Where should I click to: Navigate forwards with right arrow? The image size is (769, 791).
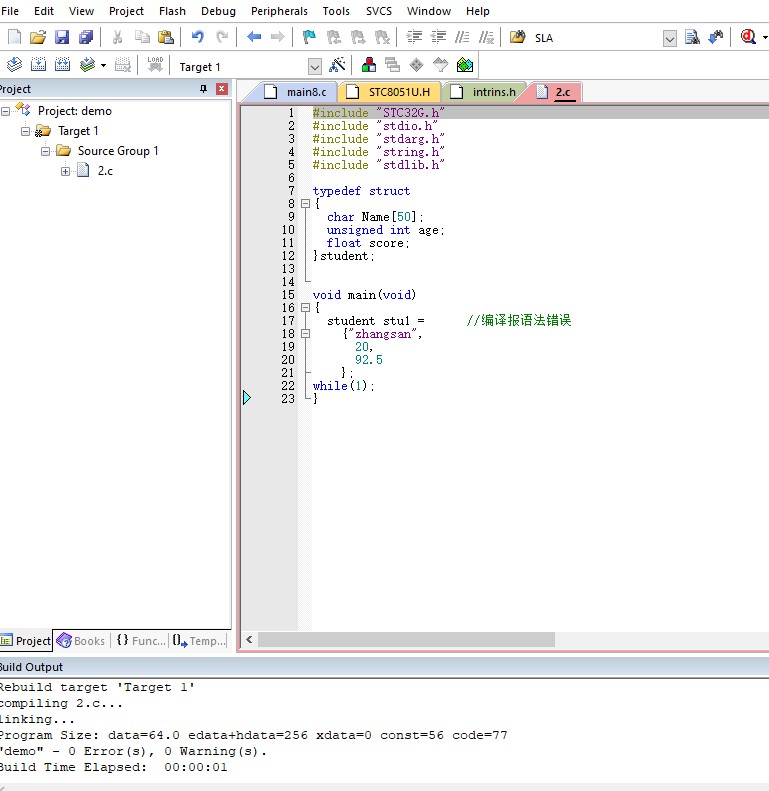tap(277, 37)
